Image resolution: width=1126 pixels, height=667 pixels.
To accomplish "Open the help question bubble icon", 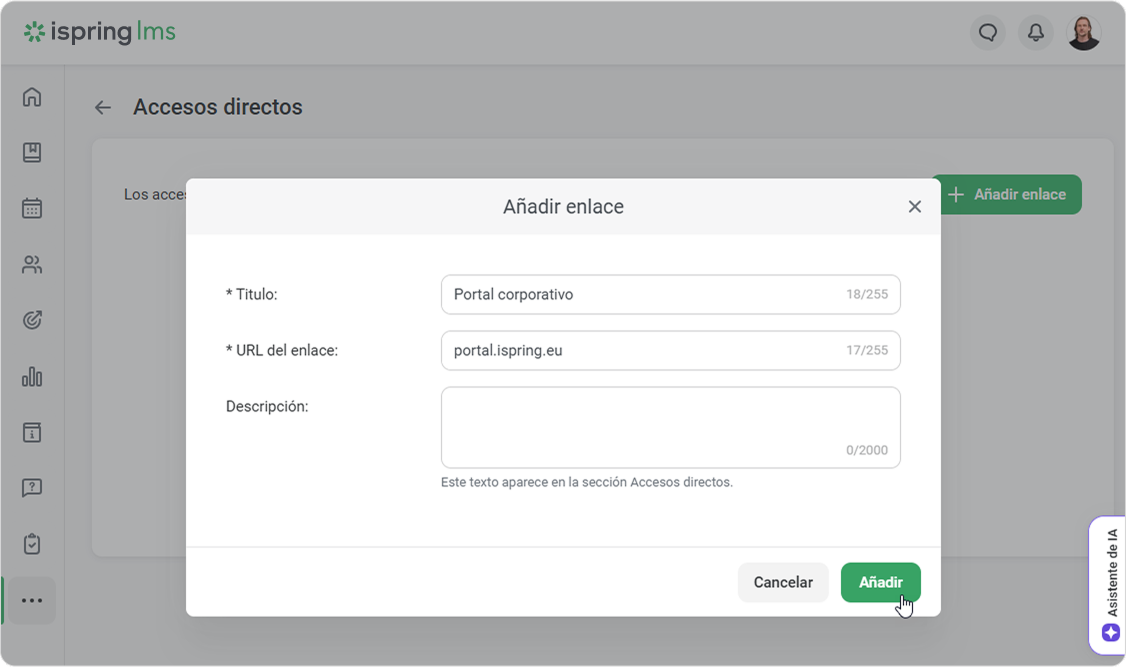I will click(x=32, y=488).
